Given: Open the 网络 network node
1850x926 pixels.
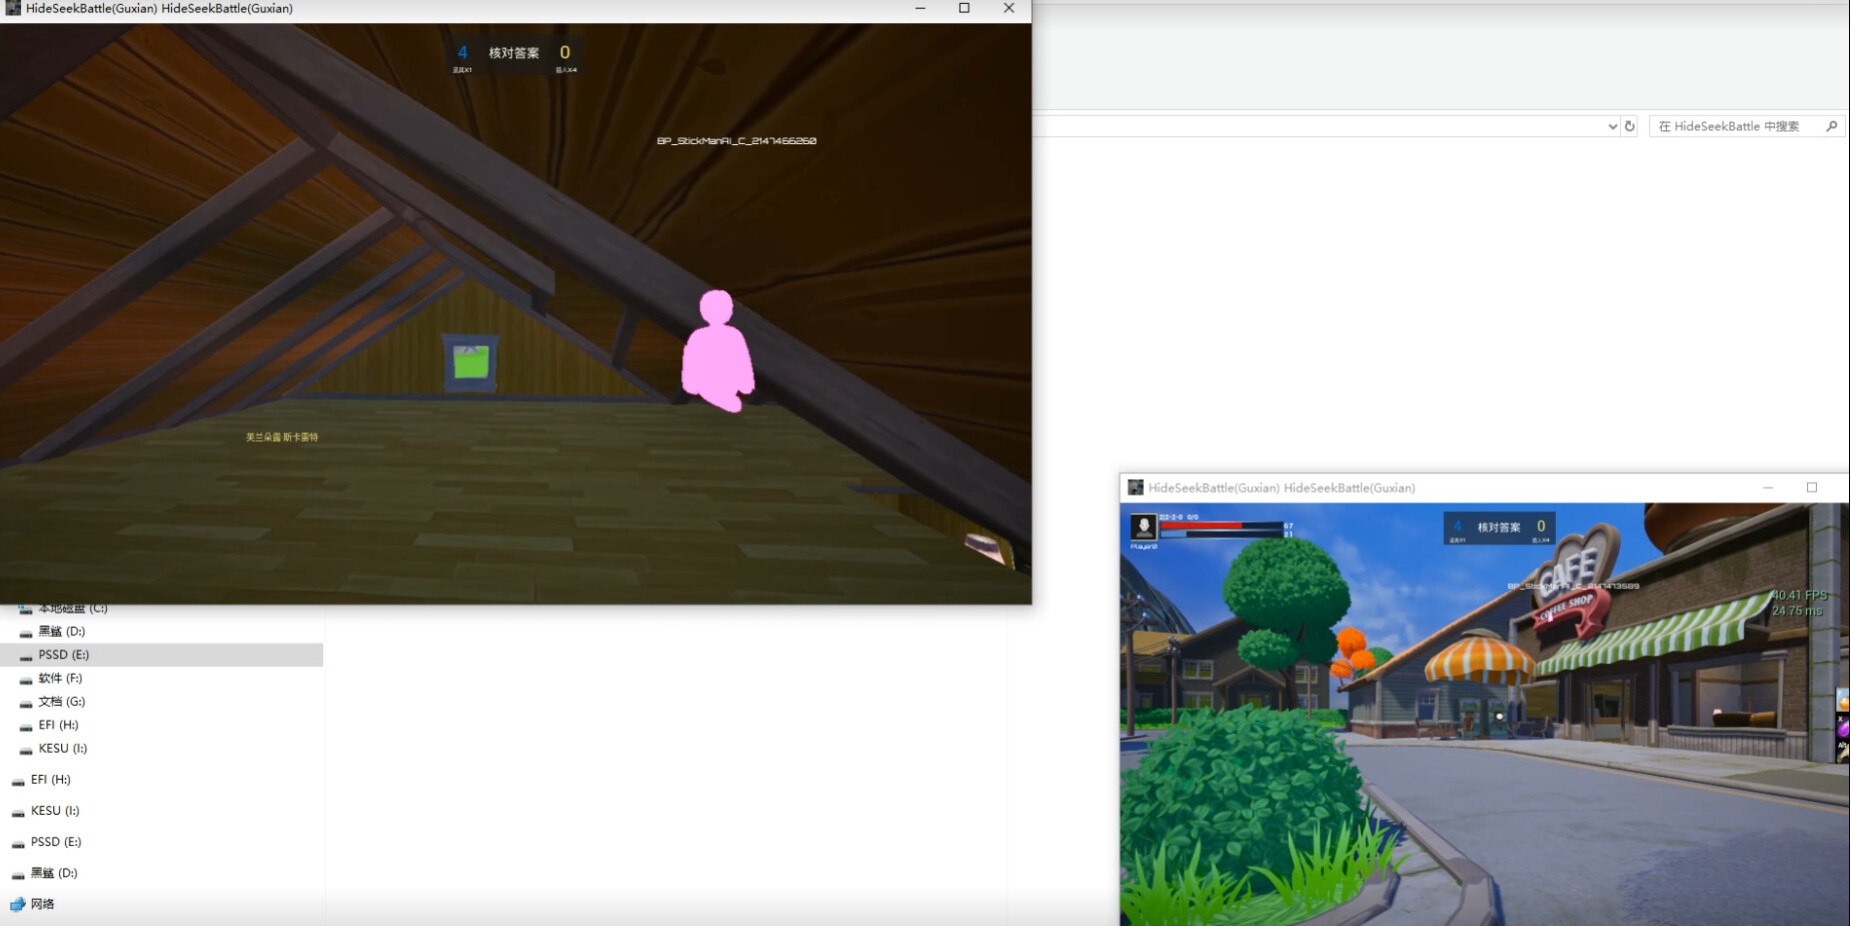Looking at the screenshot, I should [42, 904].
